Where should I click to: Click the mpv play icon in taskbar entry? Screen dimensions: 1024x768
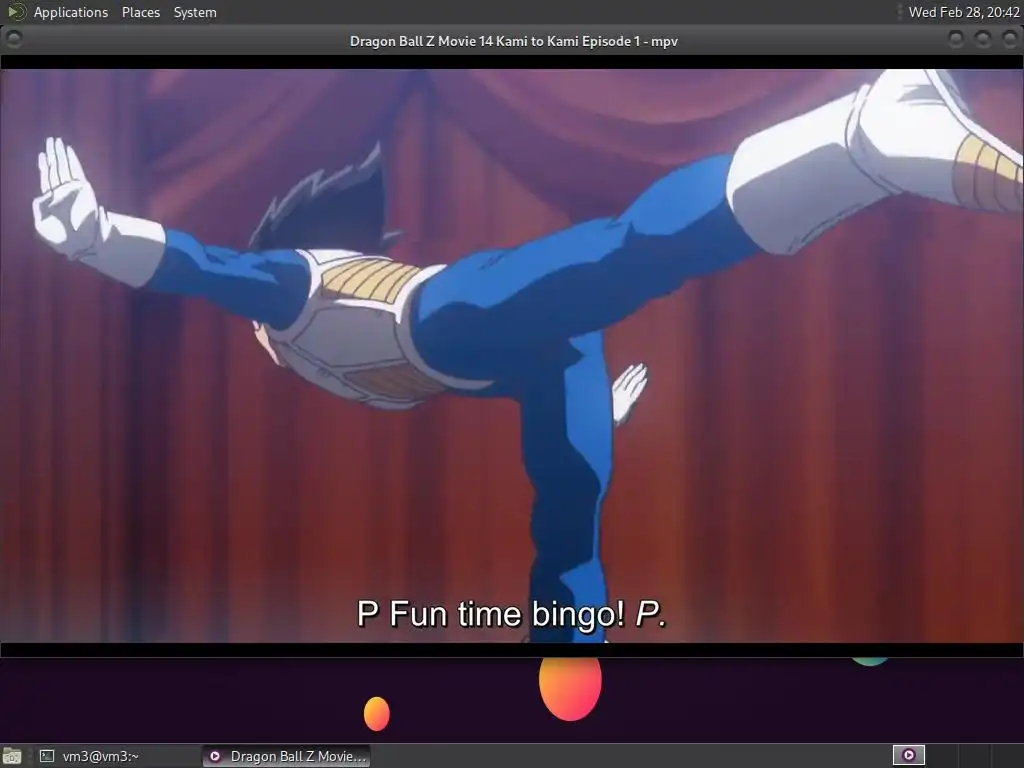pyautogui.click(x=215, y=756)
